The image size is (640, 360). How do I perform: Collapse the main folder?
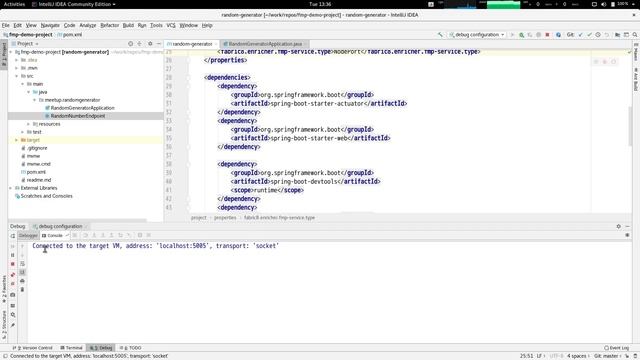[x=23, y=84]
